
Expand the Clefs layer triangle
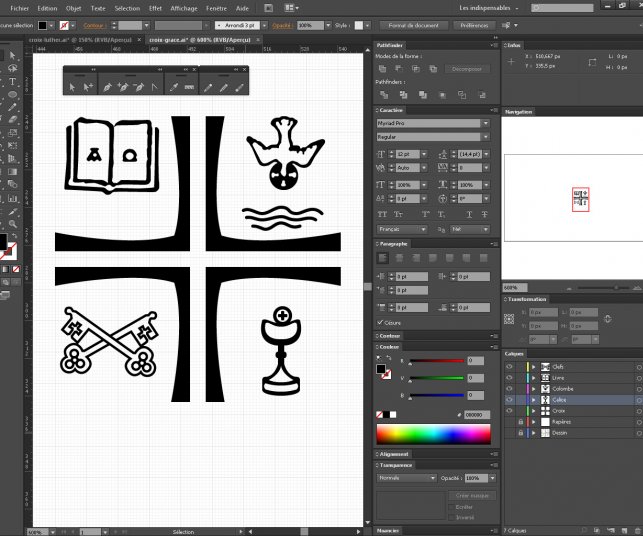(x=534, y=367)
